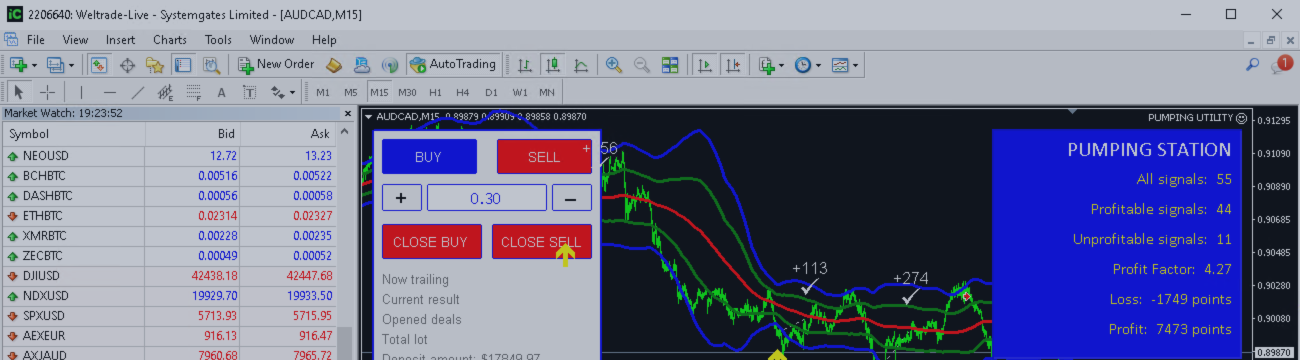Select the Fibonacci Retracement tool

(x=194, y=92)
